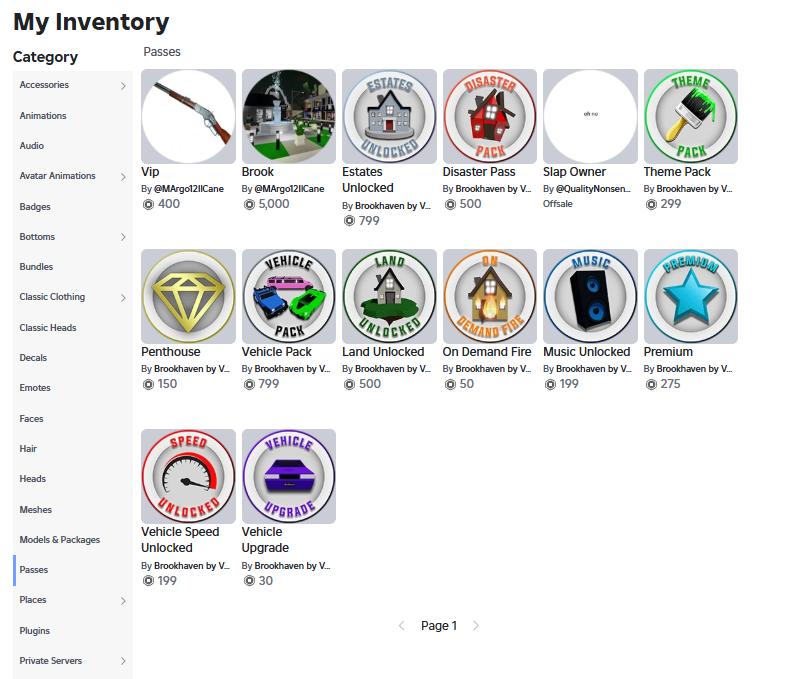Viewport: 788px width, 679px height.
Task: Expand the Places category chevron
Action: (123, 601)
